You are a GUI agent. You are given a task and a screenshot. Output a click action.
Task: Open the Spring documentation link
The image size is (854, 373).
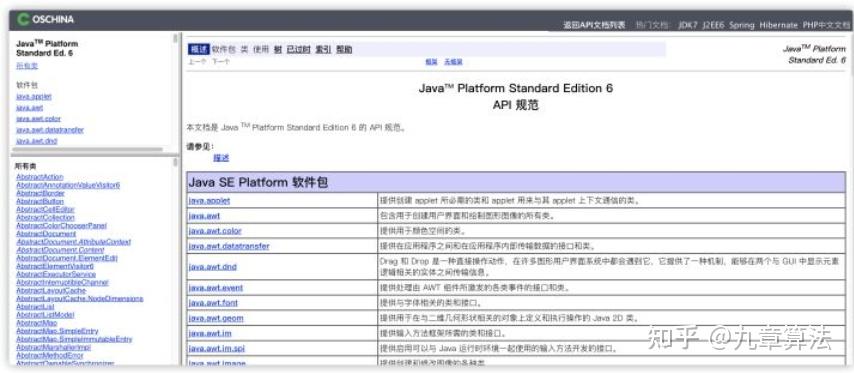[x=742, y=25]
